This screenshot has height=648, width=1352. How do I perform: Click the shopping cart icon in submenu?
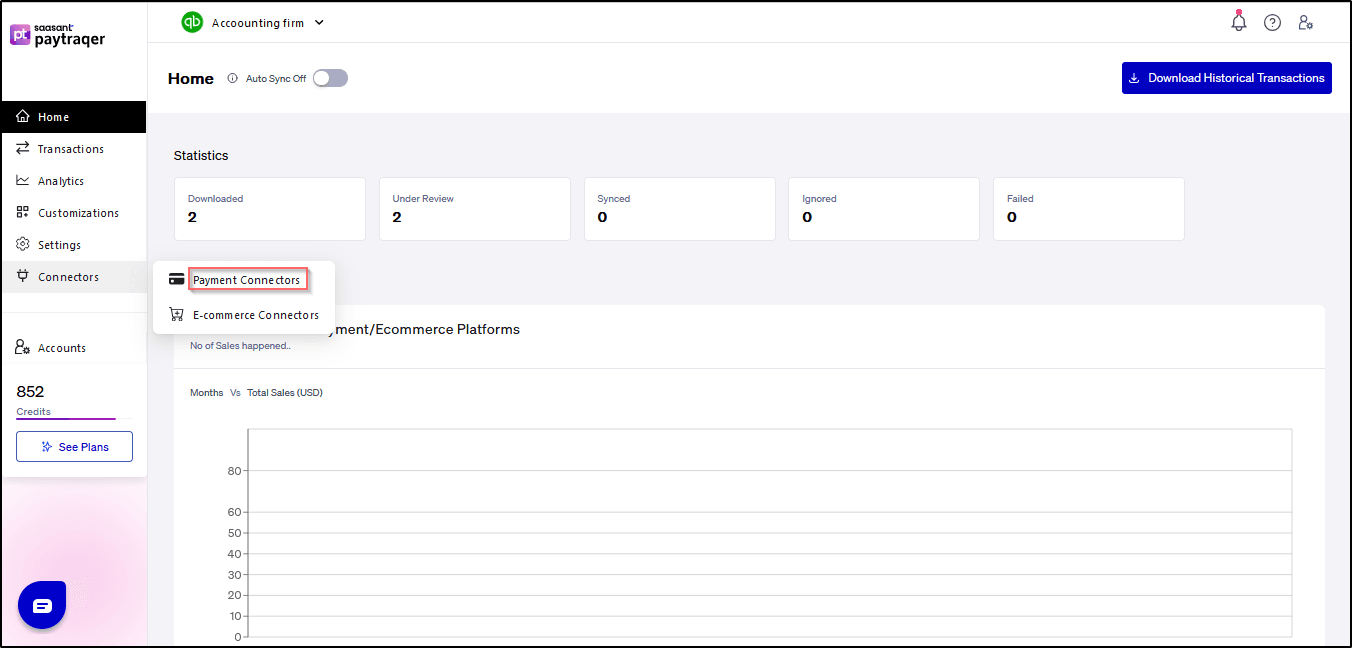pyautogui.click(x=177, y=315)
